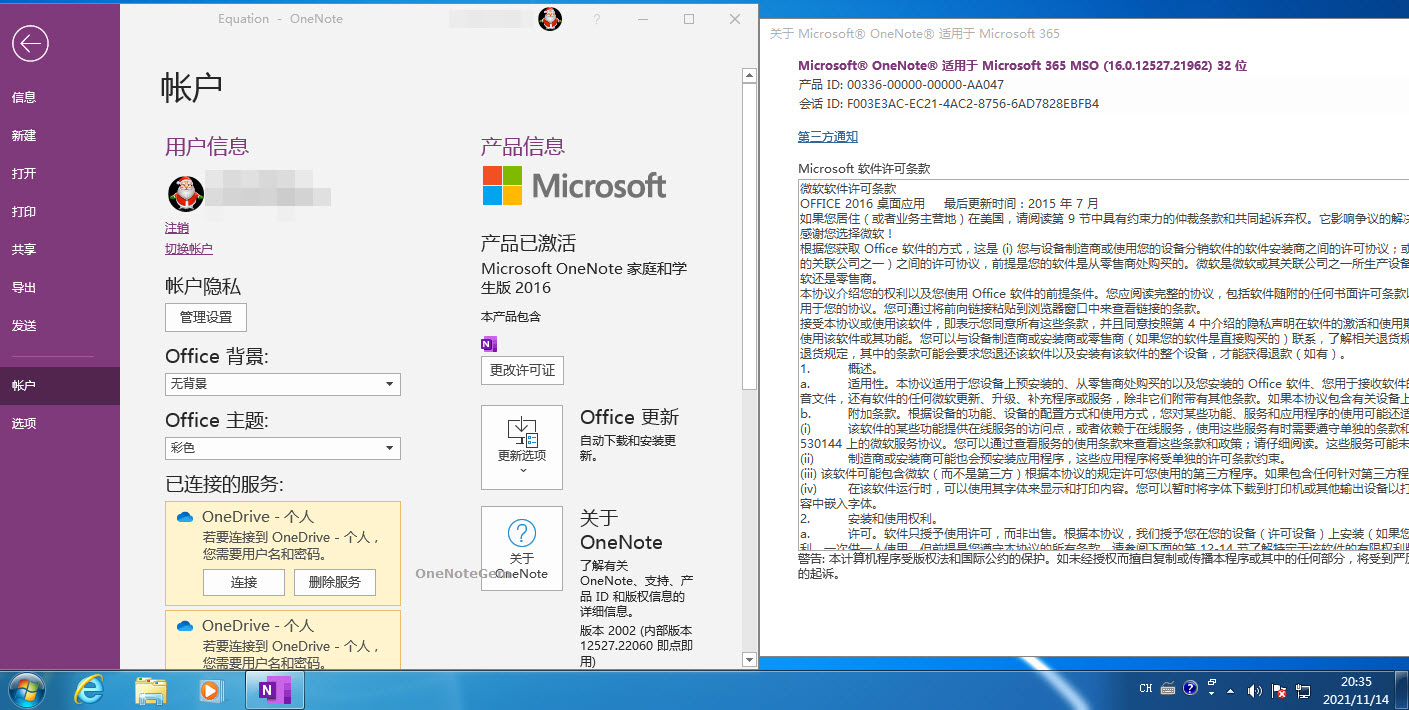Expand the Office 背景 dropdown
The height and width of the screenshot is (710, 1409).
(x=283, y=384)
